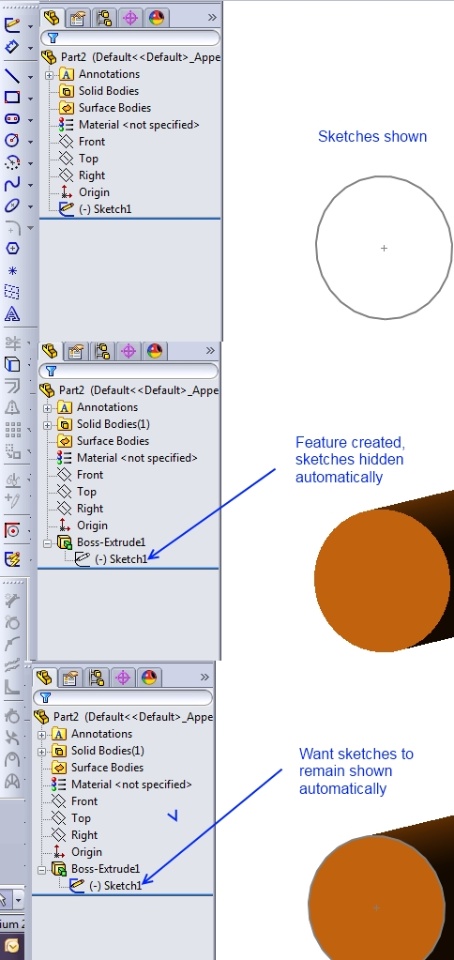Open the taskbar mail app icon

[x=10, y=947]
